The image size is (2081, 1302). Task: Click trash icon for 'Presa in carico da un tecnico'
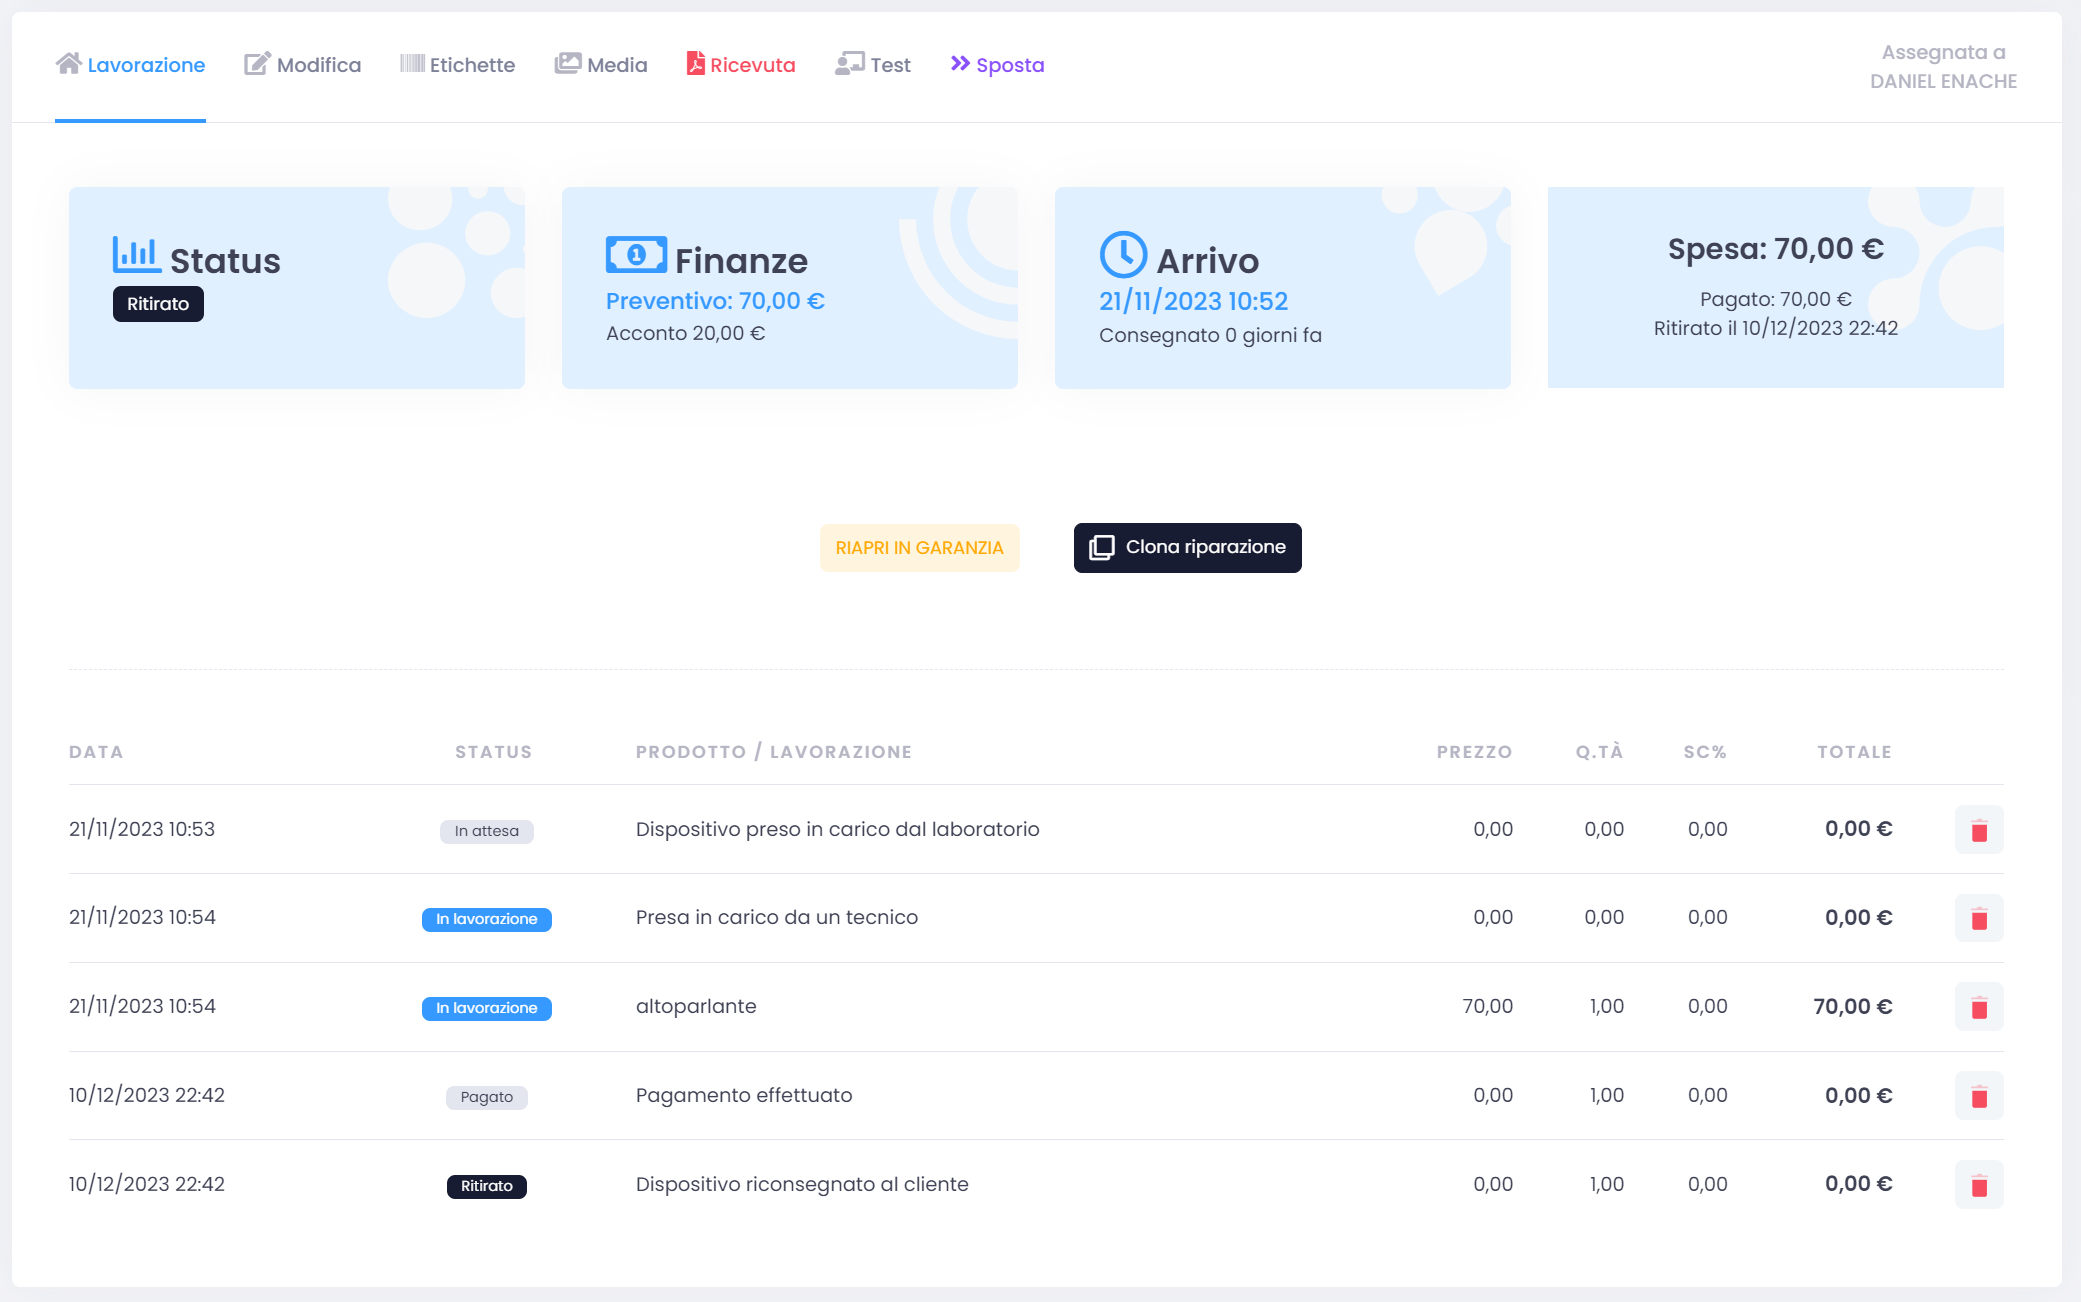tap(1978, 918)
